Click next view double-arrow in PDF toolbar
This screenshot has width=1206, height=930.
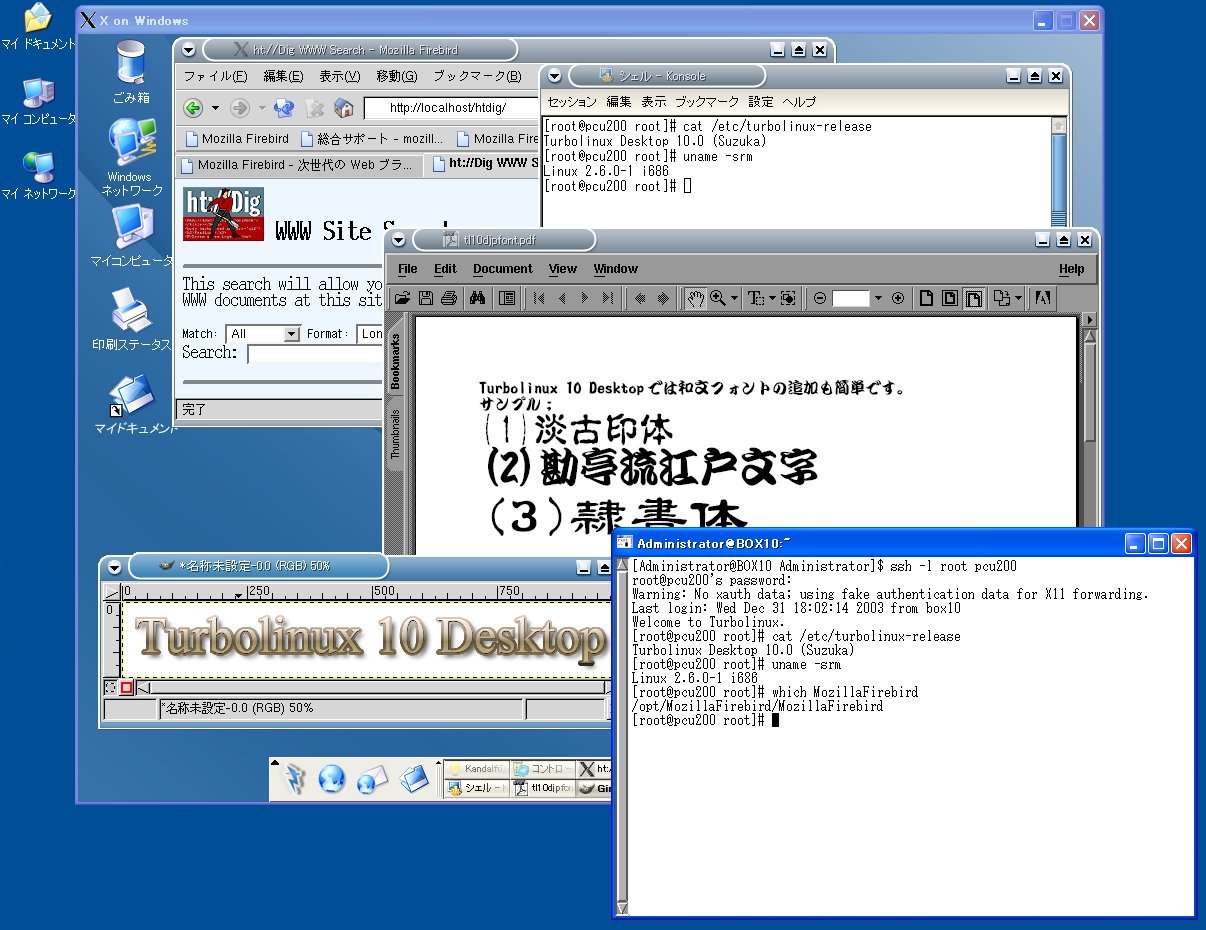(663, 298)
